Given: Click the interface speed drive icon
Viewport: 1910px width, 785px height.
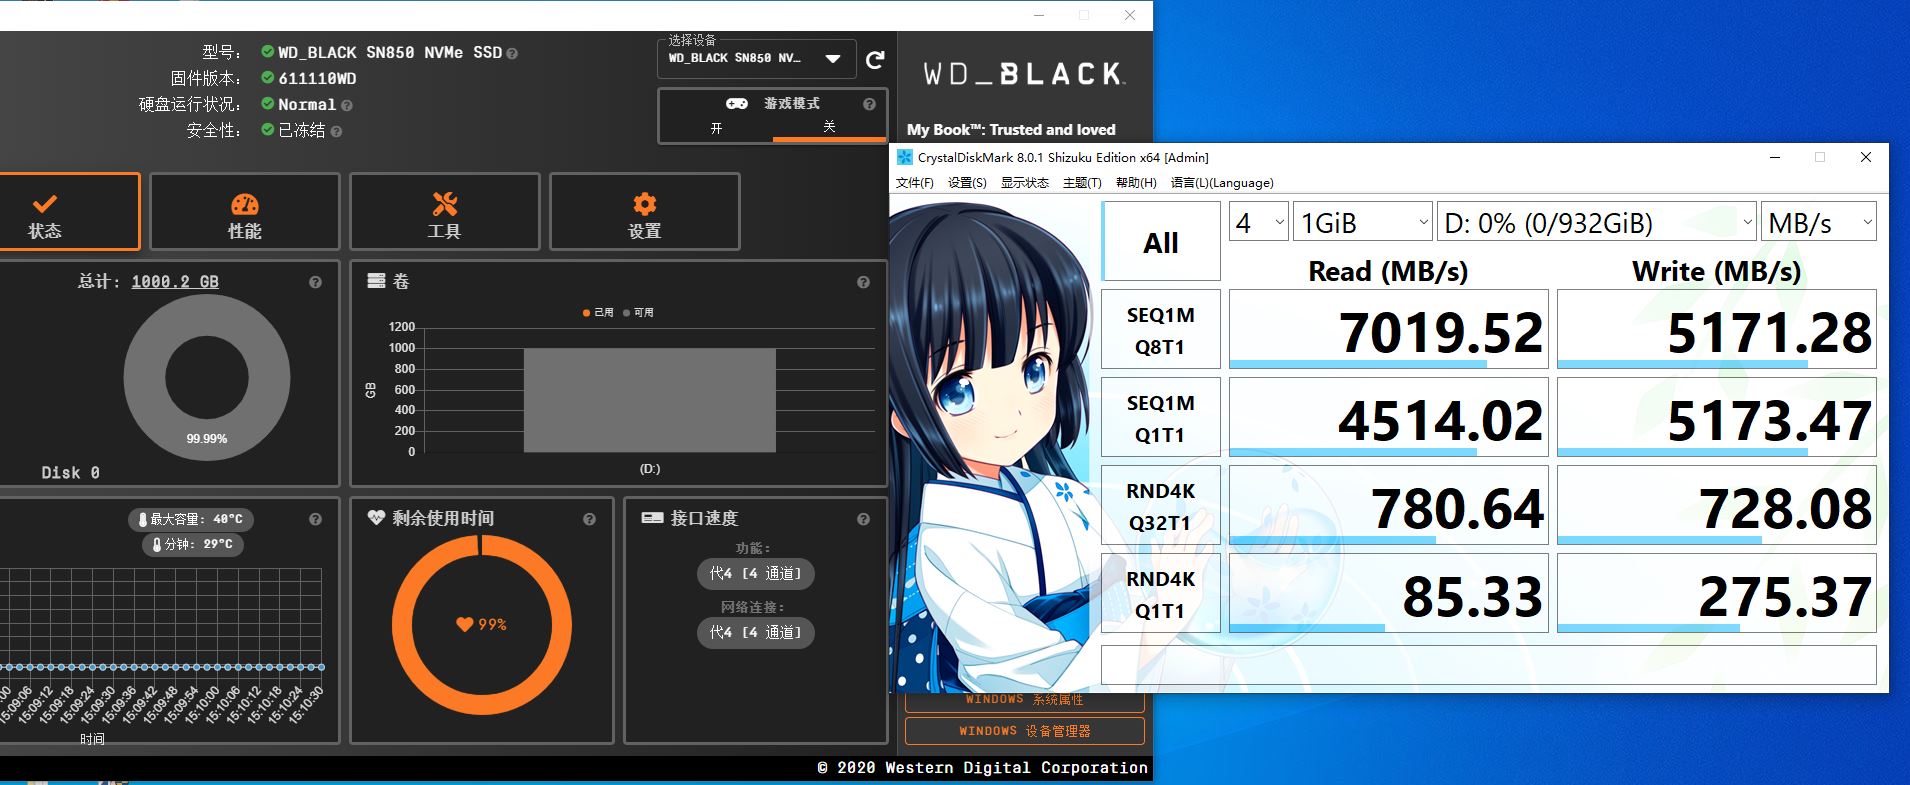Looking at the screenshot, I should click(652, 518).
